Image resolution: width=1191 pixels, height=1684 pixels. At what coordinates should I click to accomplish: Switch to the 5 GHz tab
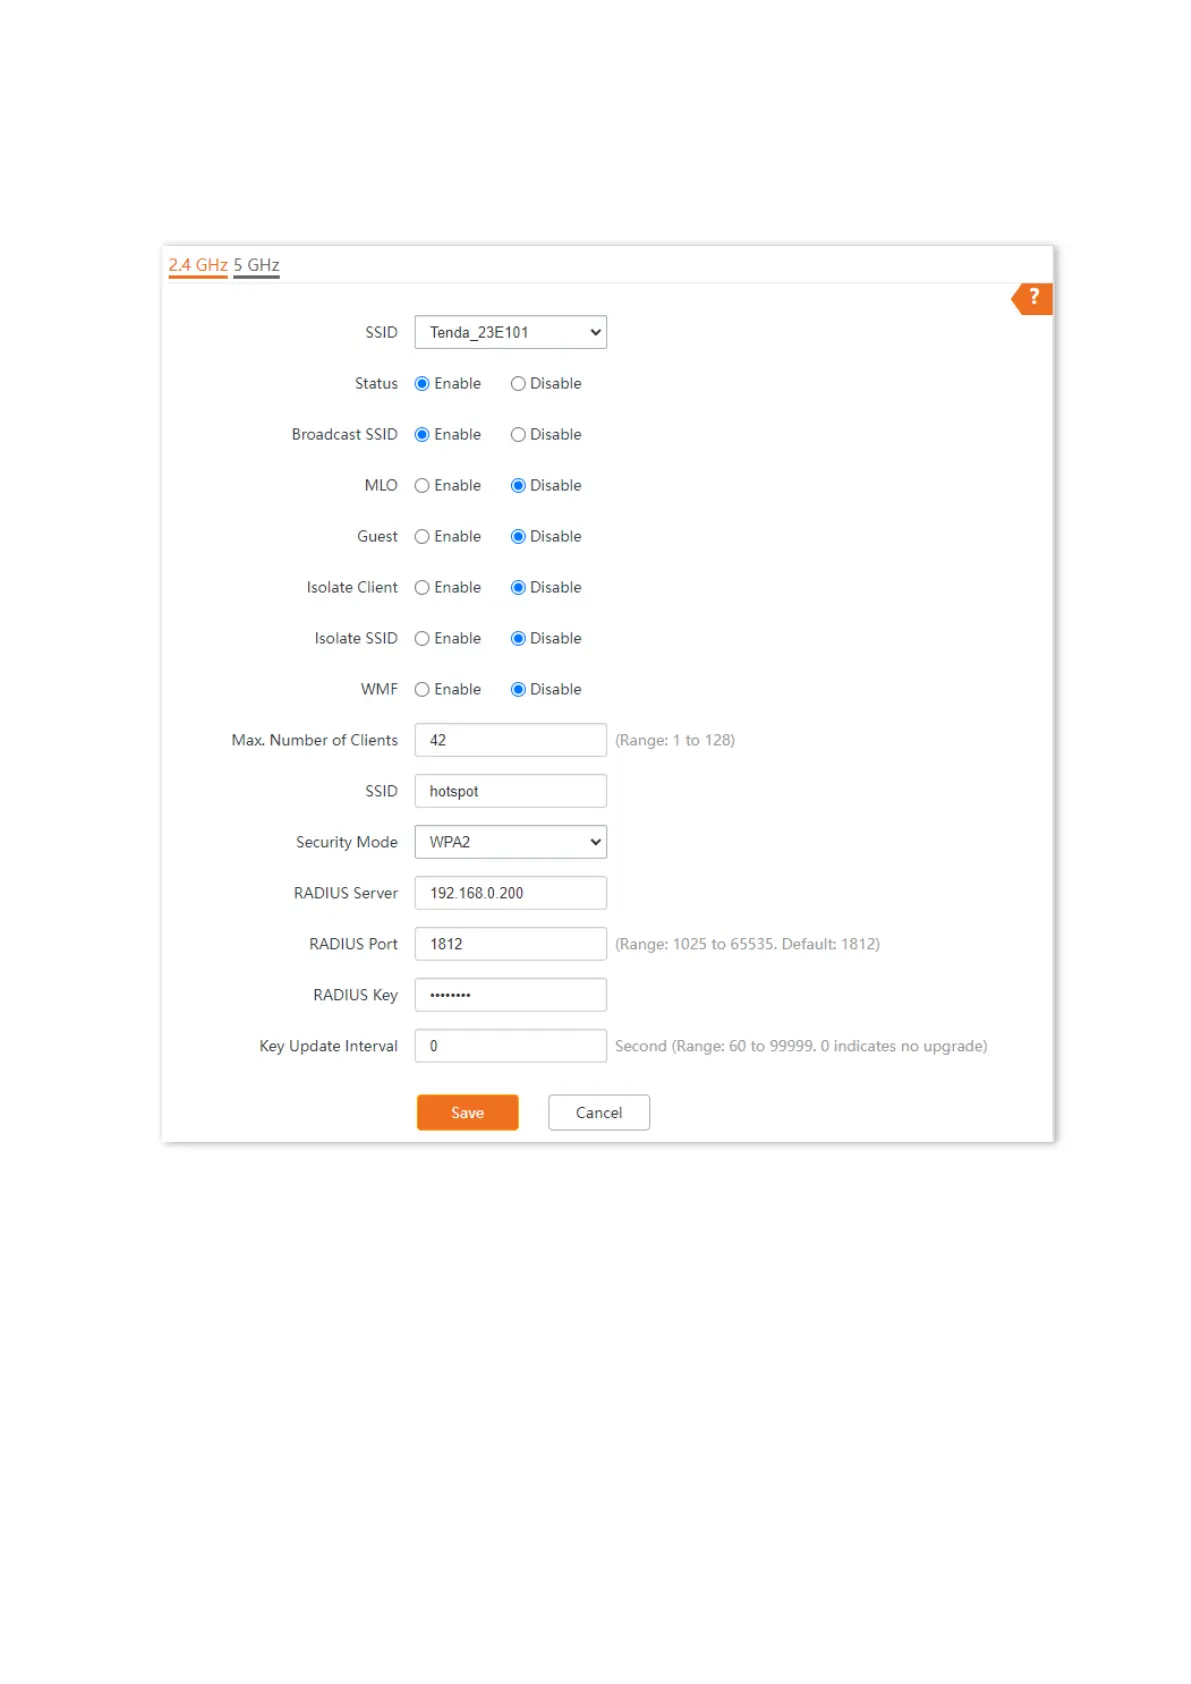[x=256, y=265]
